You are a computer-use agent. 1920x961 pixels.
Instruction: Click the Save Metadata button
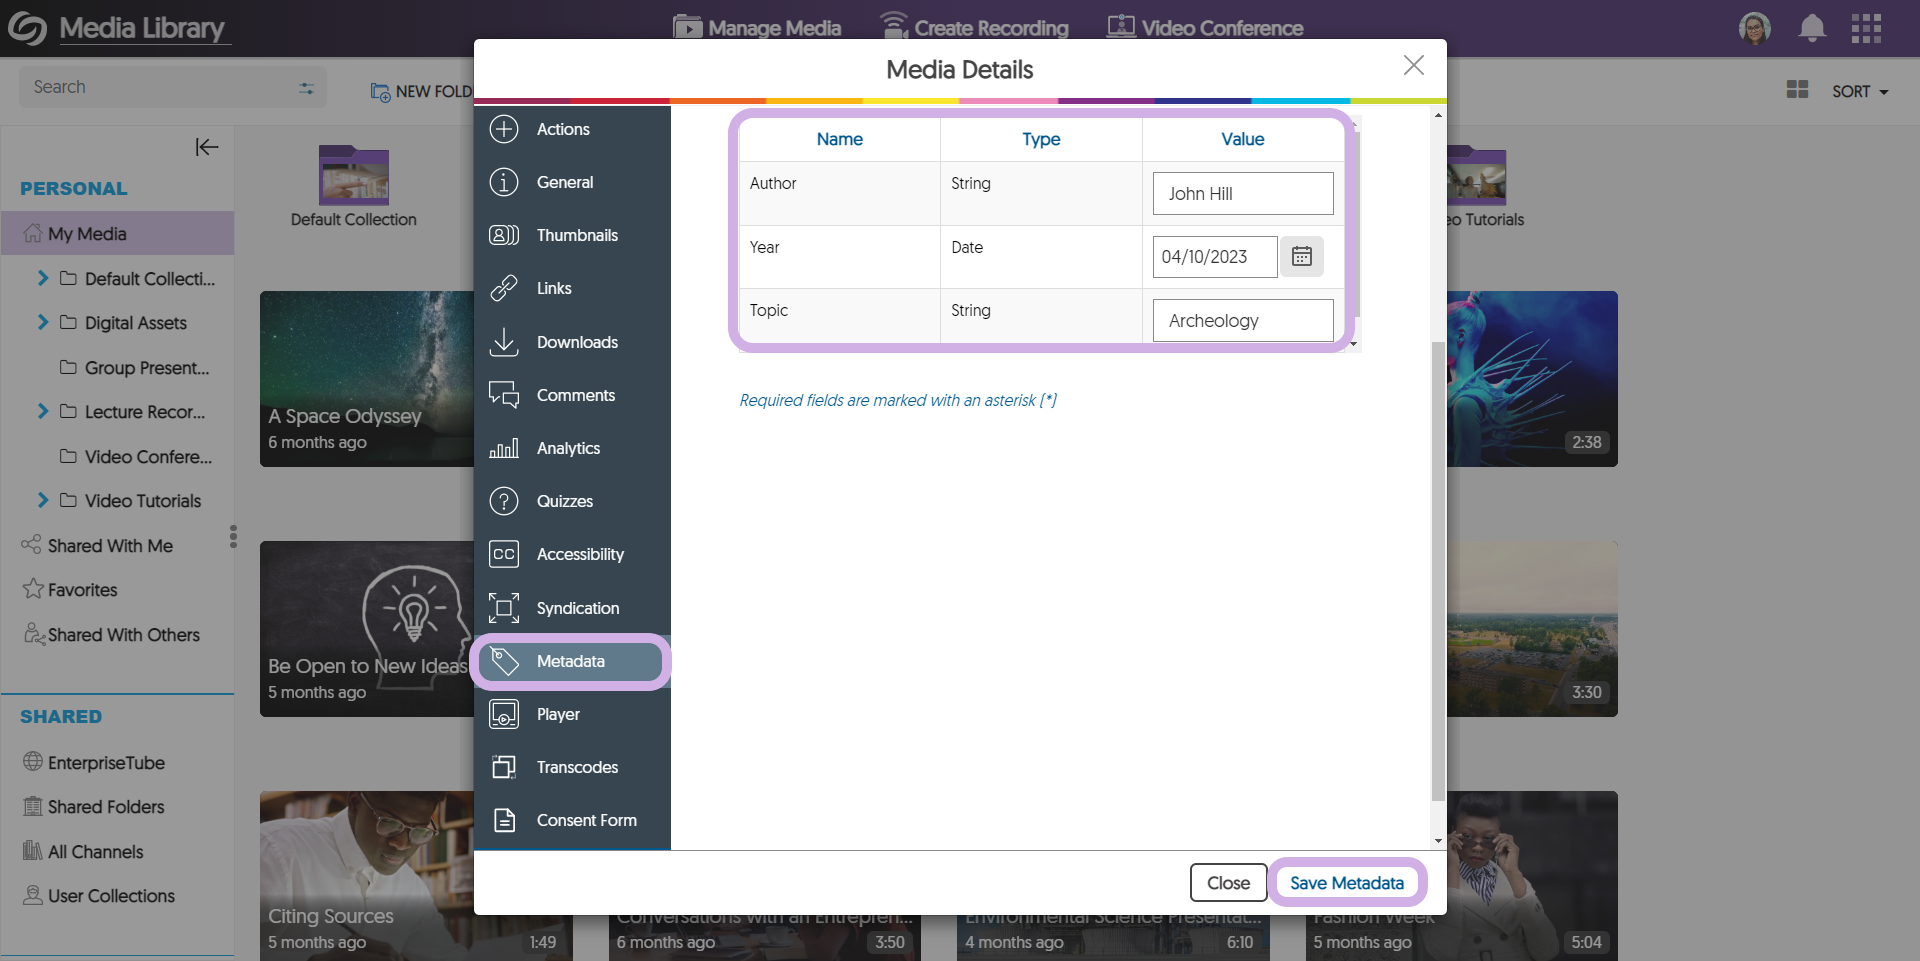pos(1346,883)
